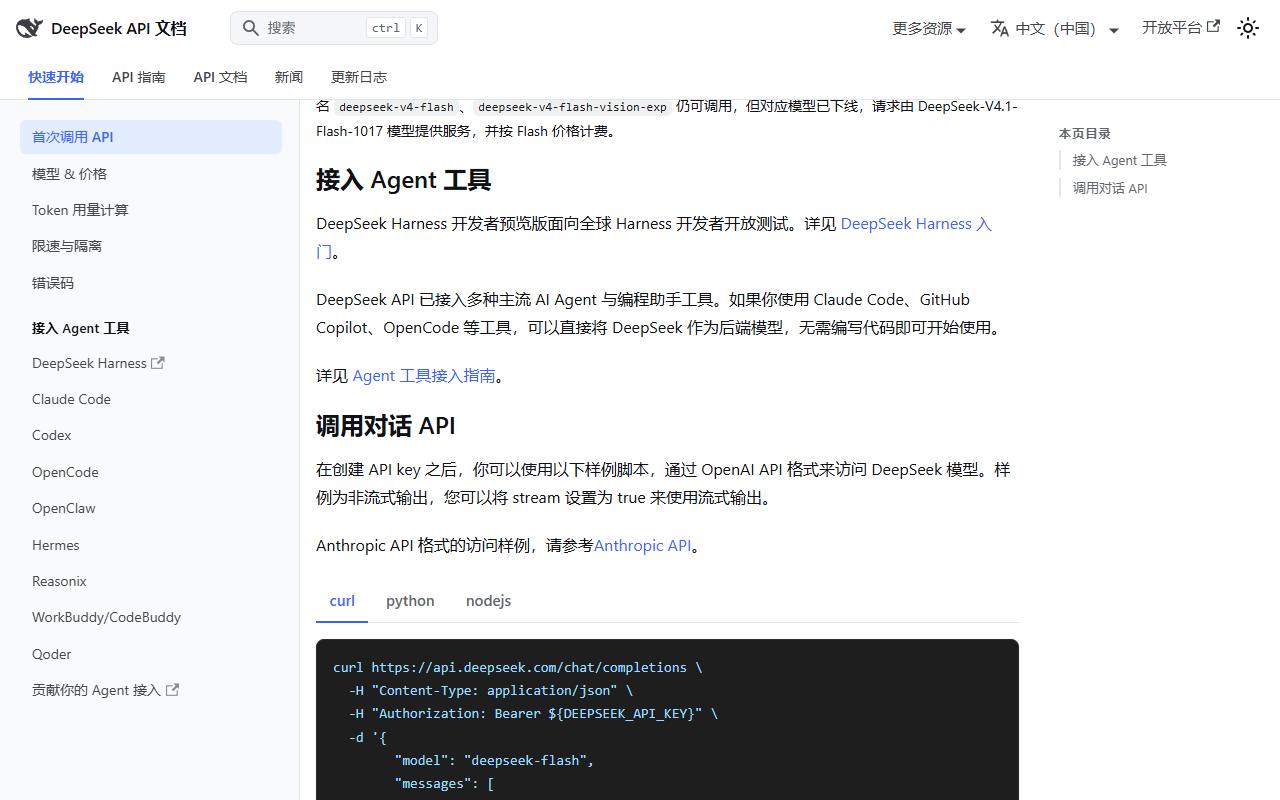The image size is (1280, 800).
Task: Open 错误码 sidebar page
Action: [x=151, y=283]
